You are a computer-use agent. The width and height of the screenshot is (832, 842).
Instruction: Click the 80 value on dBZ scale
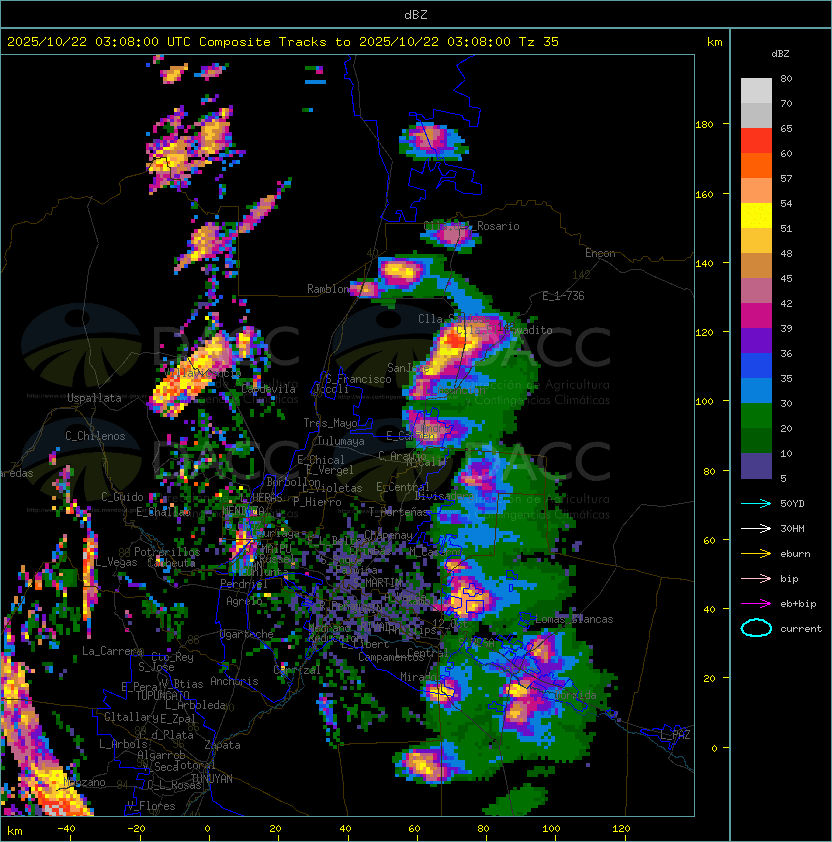click(786, 78)
